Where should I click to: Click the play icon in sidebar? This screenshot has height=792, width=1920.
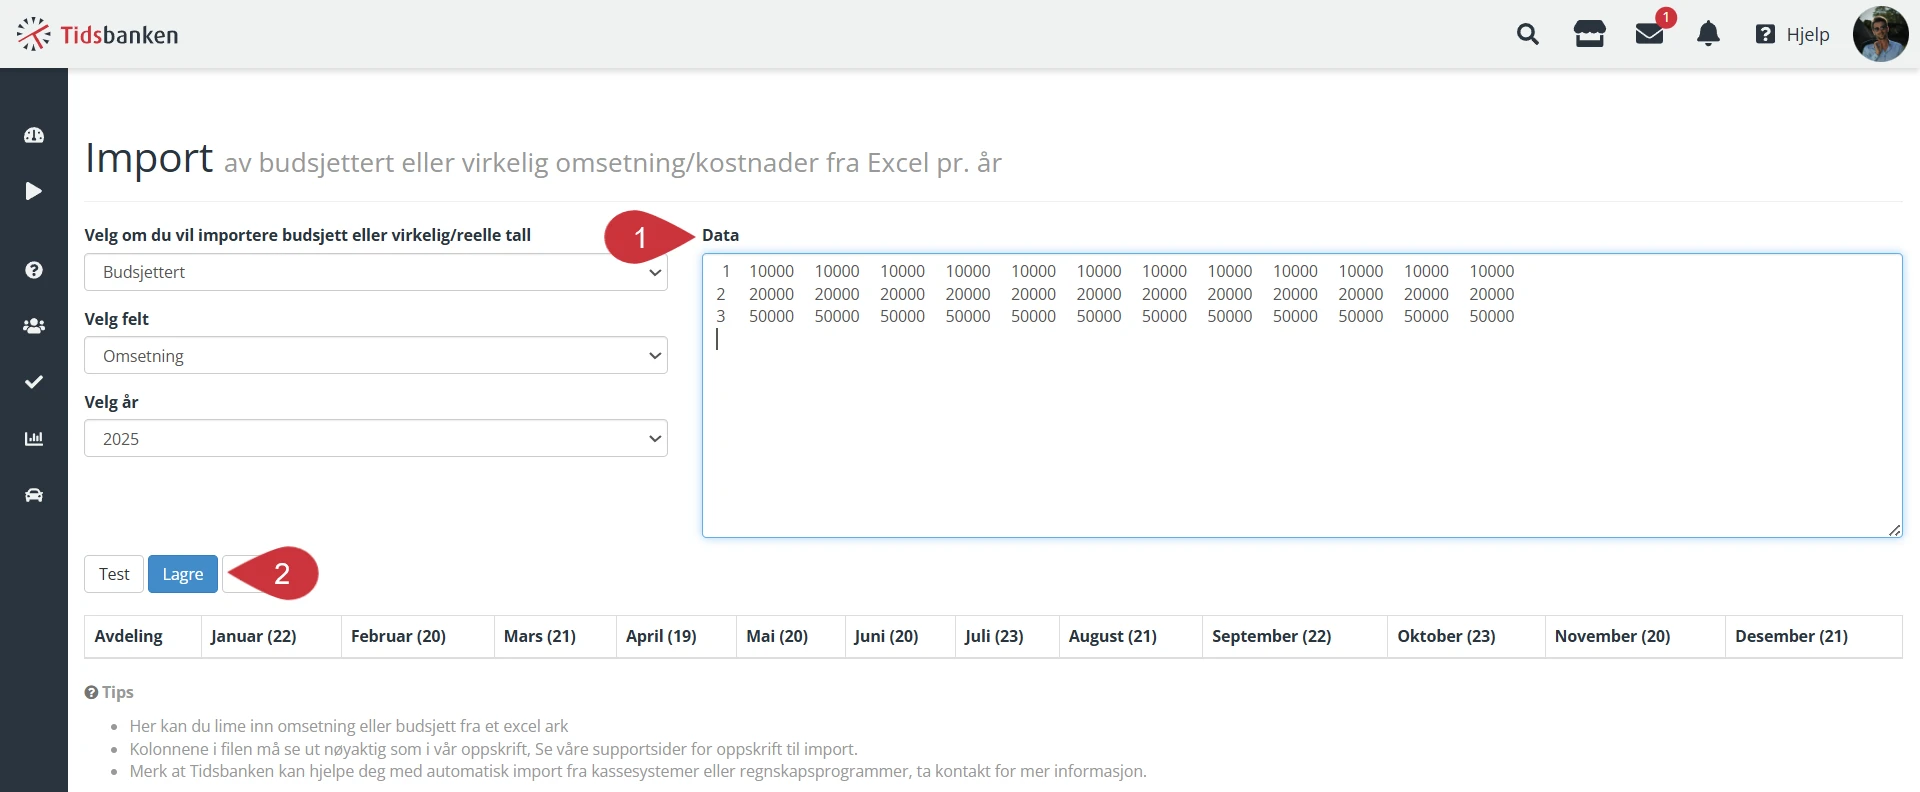34,191
